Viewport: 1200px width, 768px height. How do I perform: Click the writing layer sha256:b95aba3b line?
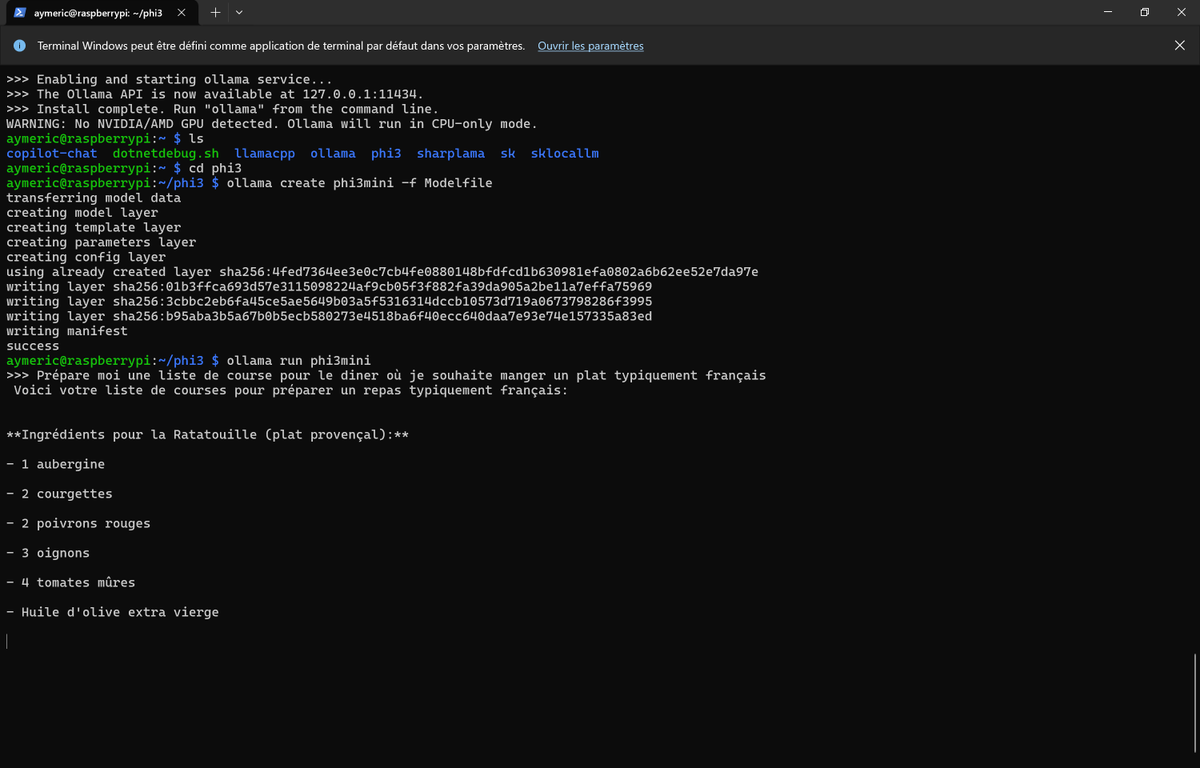(329, 316)
